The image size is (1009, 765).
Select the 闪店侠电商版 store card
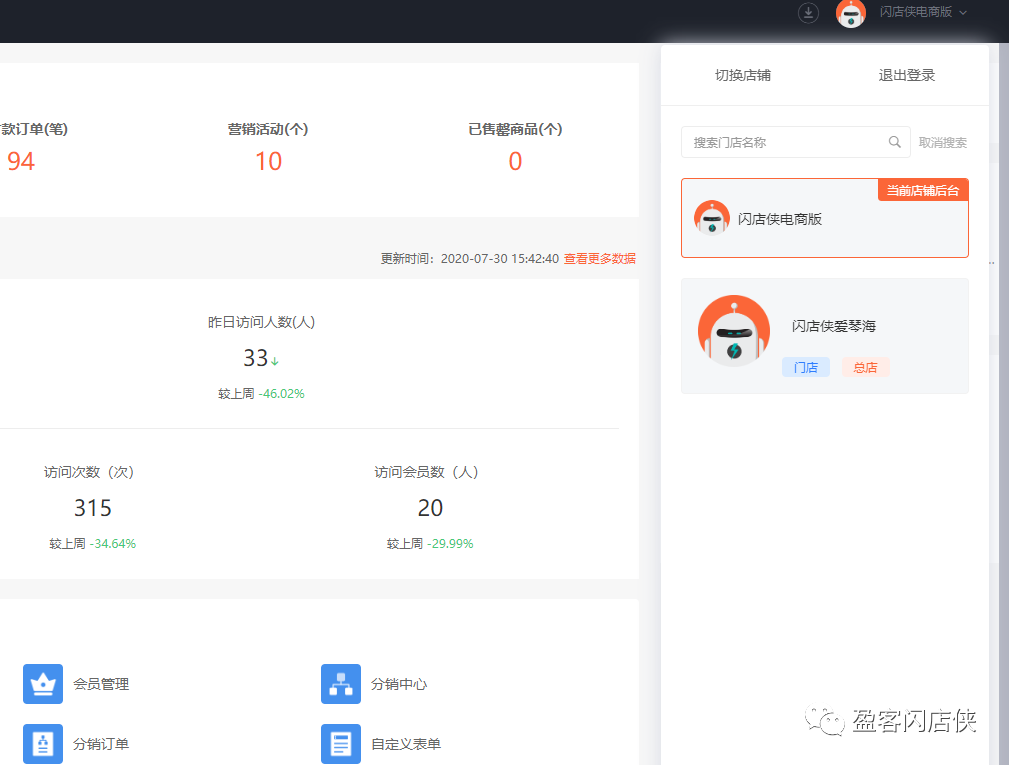pyautogui.click(x=824, y=219)
